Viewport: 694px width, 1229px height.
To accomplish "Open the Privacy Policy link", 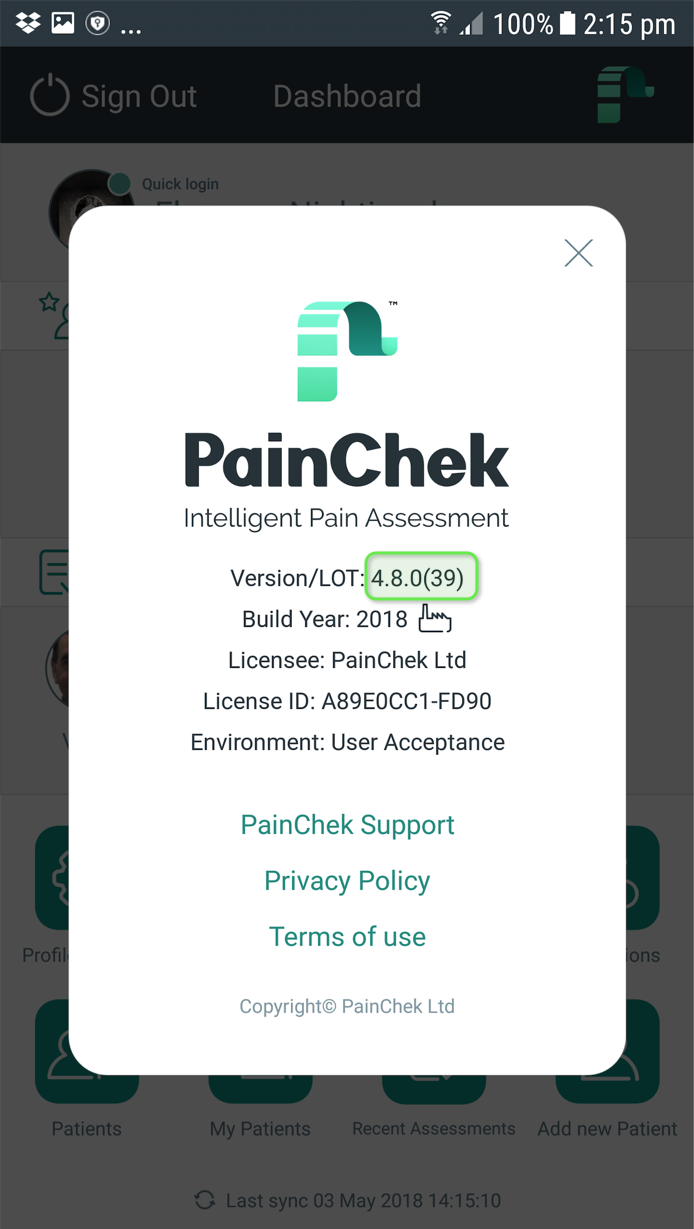I will (347, 881).
